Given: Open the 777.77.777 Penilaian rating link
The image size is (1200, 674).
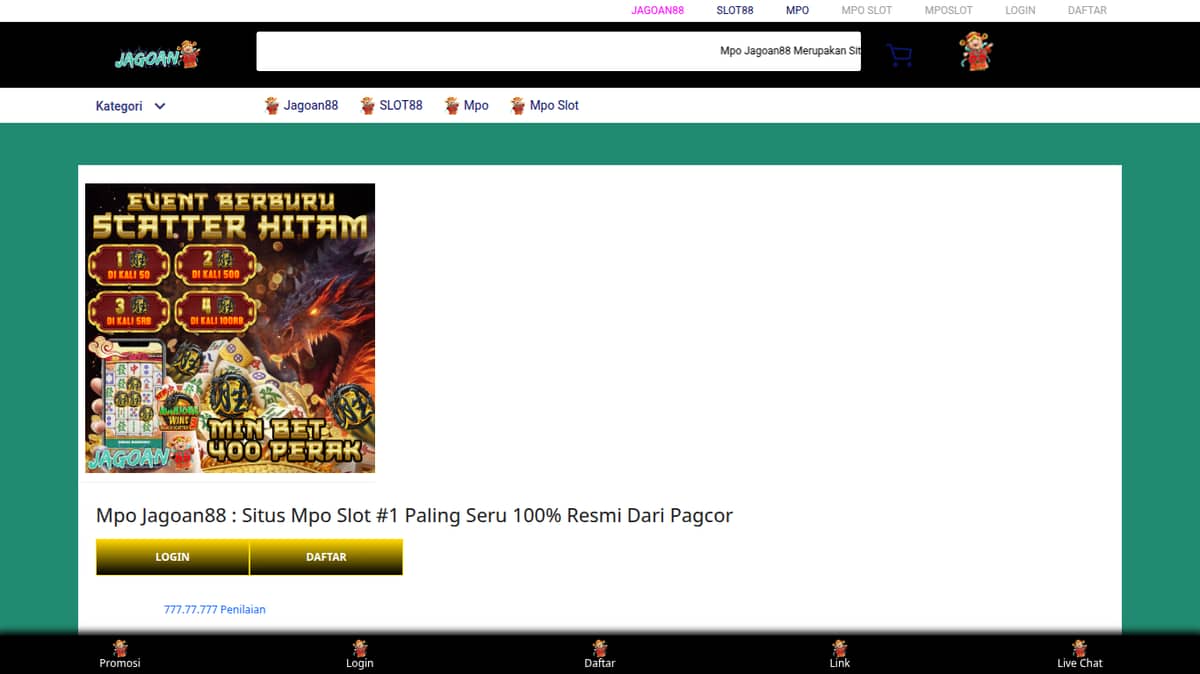Looking at the screenshot, I should (x=215, y=609).
